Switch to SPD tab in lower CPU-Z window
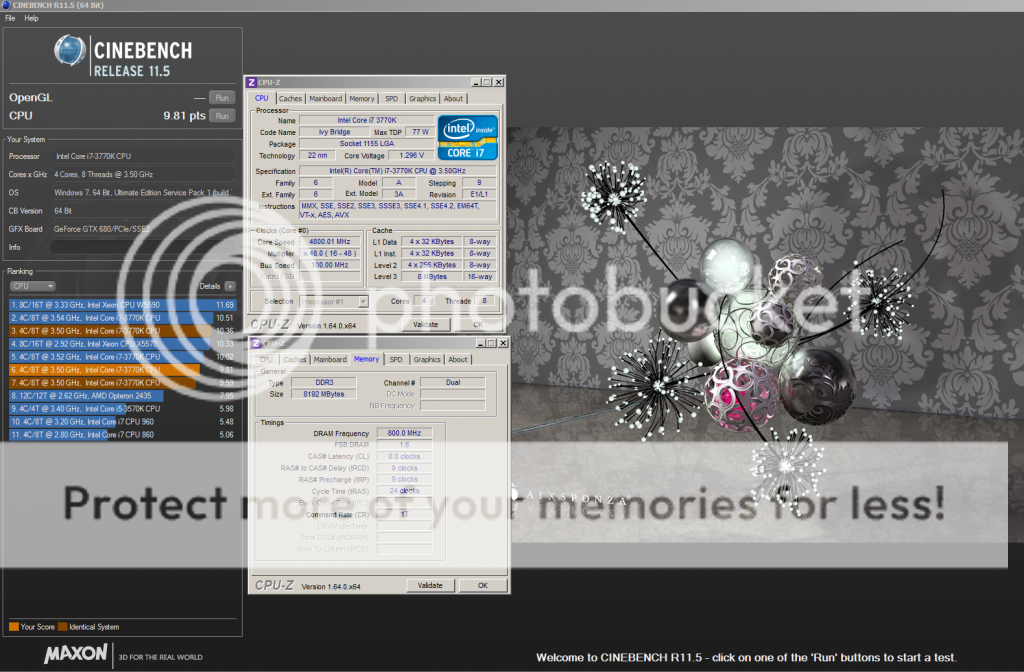This screenshot has width=1024, height=672. coord(396,360)
